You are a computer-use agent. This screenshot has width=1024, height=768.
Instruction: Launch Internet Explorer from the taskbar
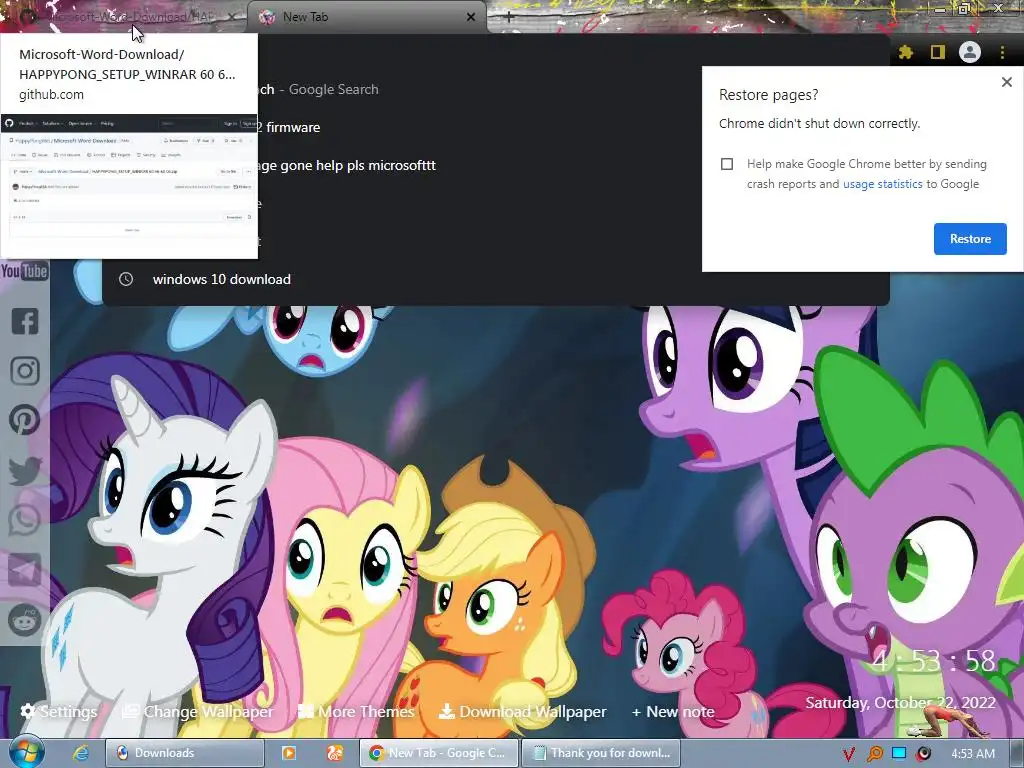tap(80, 752)
